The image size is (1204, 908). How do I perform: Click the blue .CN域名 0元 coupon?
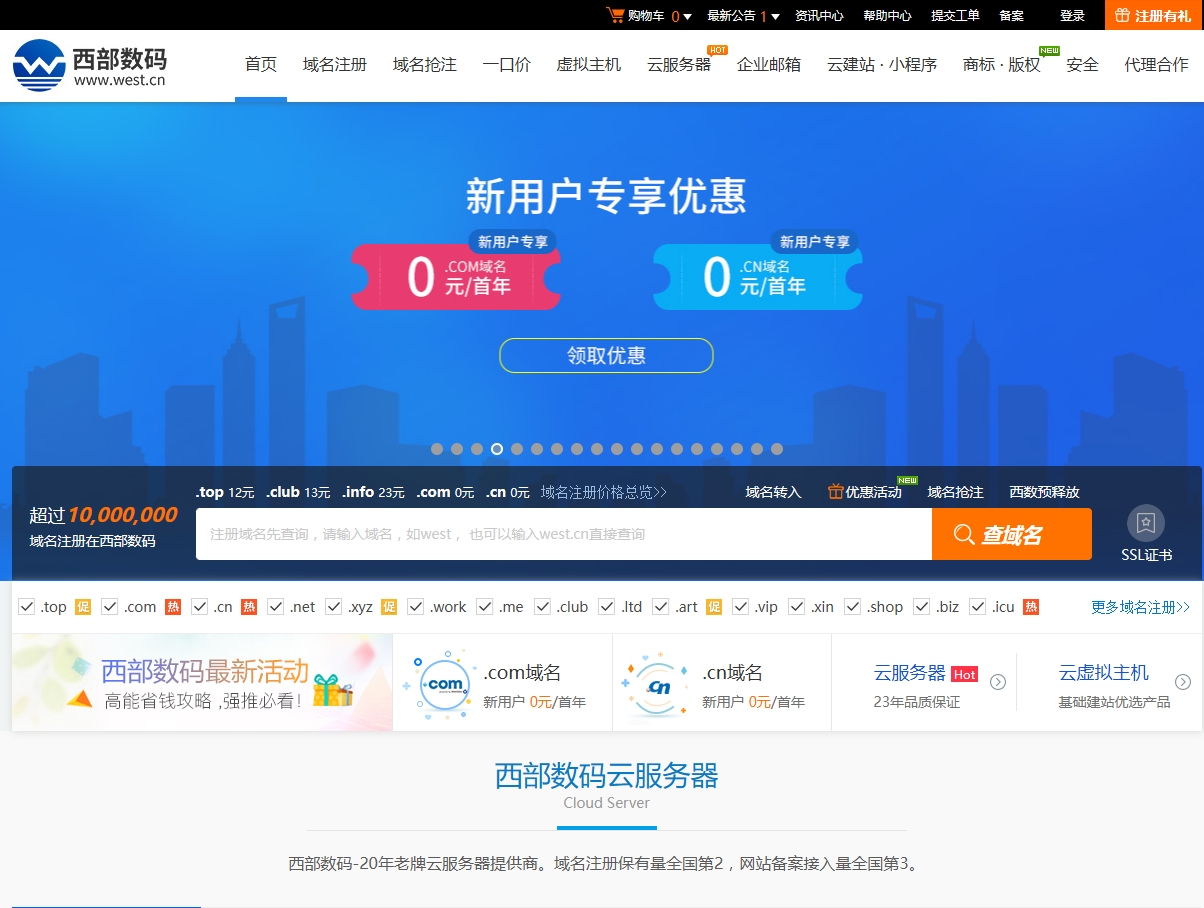[x=758, y=277]
